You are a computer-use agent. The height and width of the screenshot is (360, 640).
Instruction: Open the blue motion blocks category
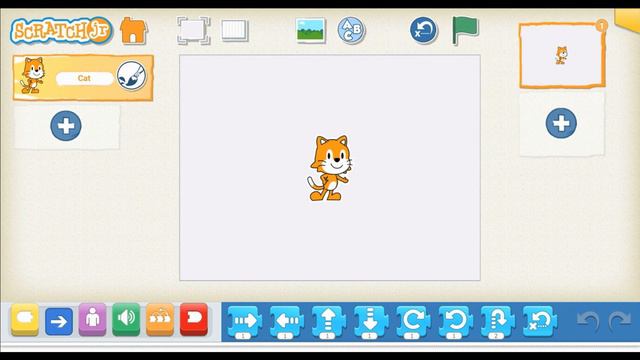point(59,321)
